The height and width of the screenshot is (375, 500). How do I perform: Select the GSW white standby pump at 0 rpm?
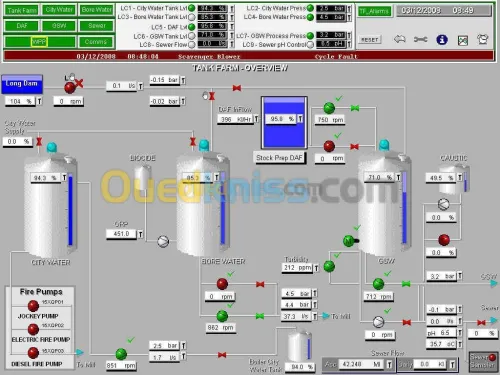click(378, 322)
